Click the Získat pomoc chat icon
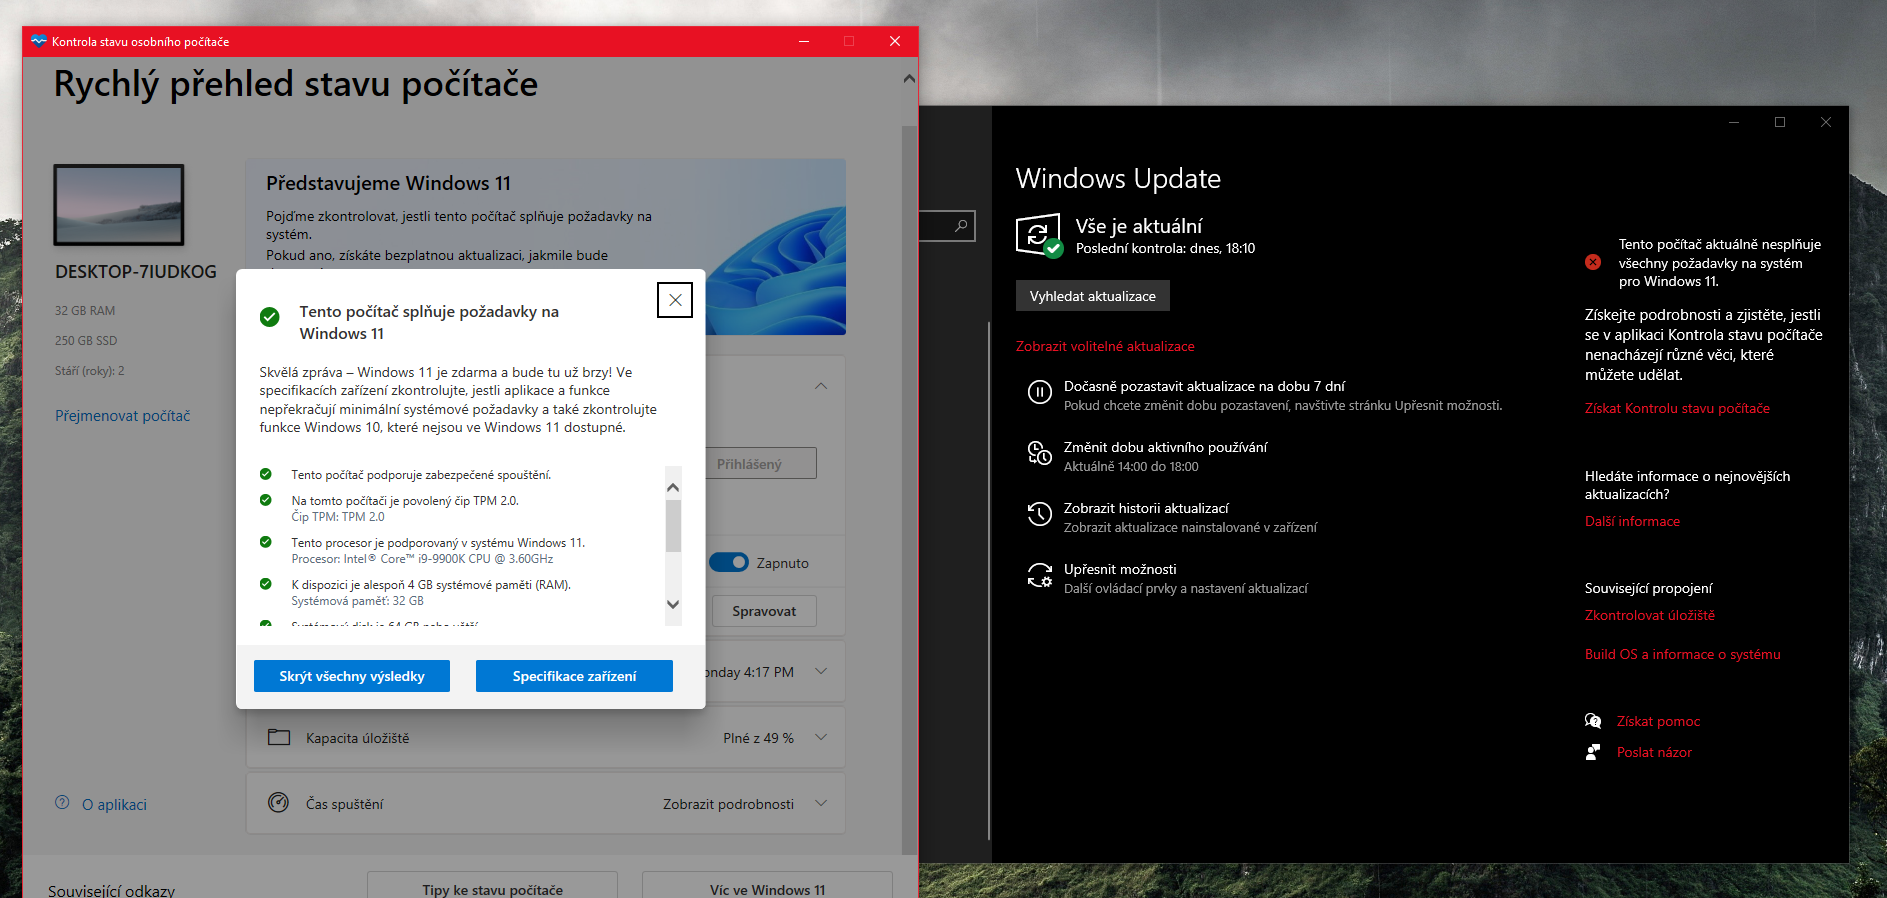 (1593, 721)
